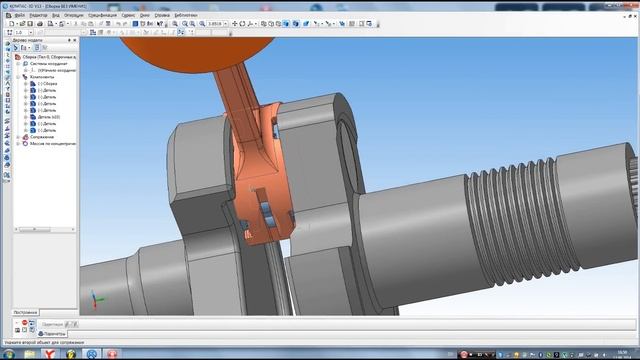640x360 pixels.
Task: Open the Спецификация menu
Action: click(102, 15)
